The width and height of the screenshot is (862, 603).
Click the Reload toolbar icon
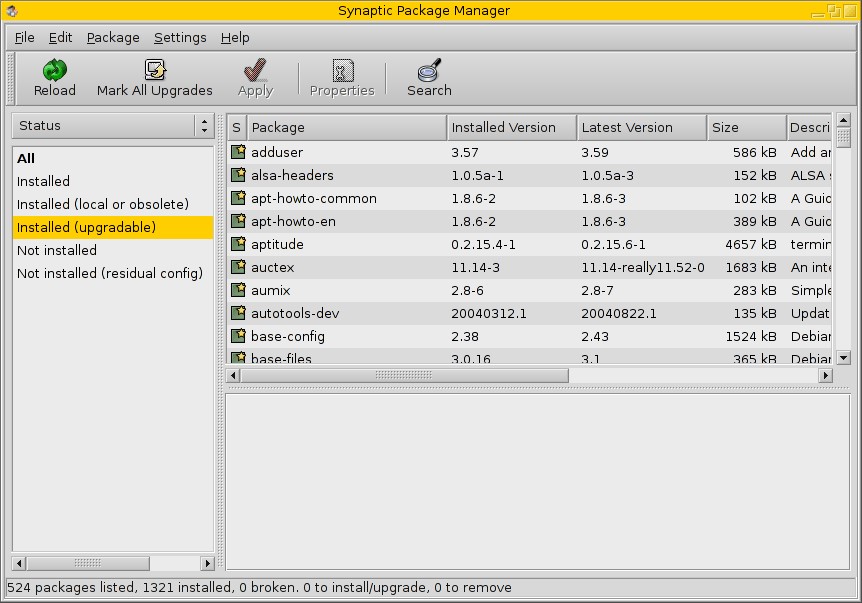(x=54, y=71)
